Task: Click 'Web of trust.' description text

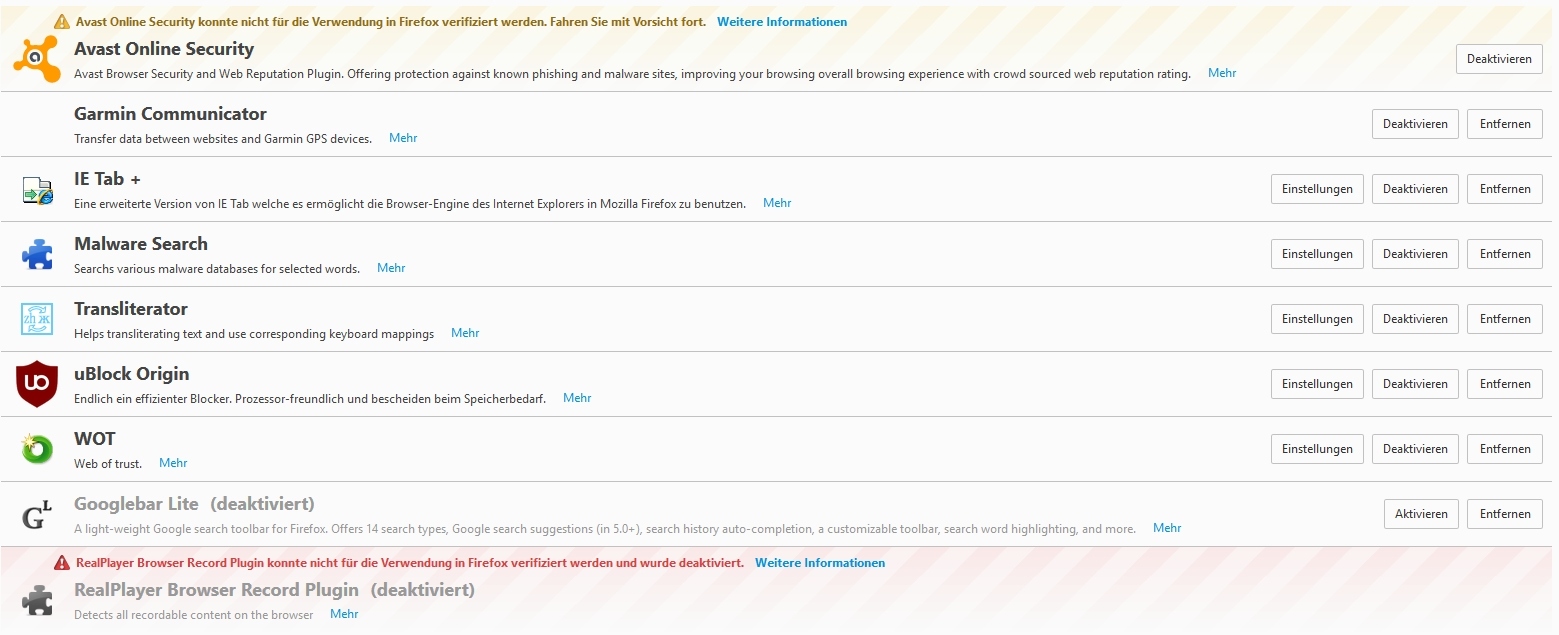Action: point(108,464)
